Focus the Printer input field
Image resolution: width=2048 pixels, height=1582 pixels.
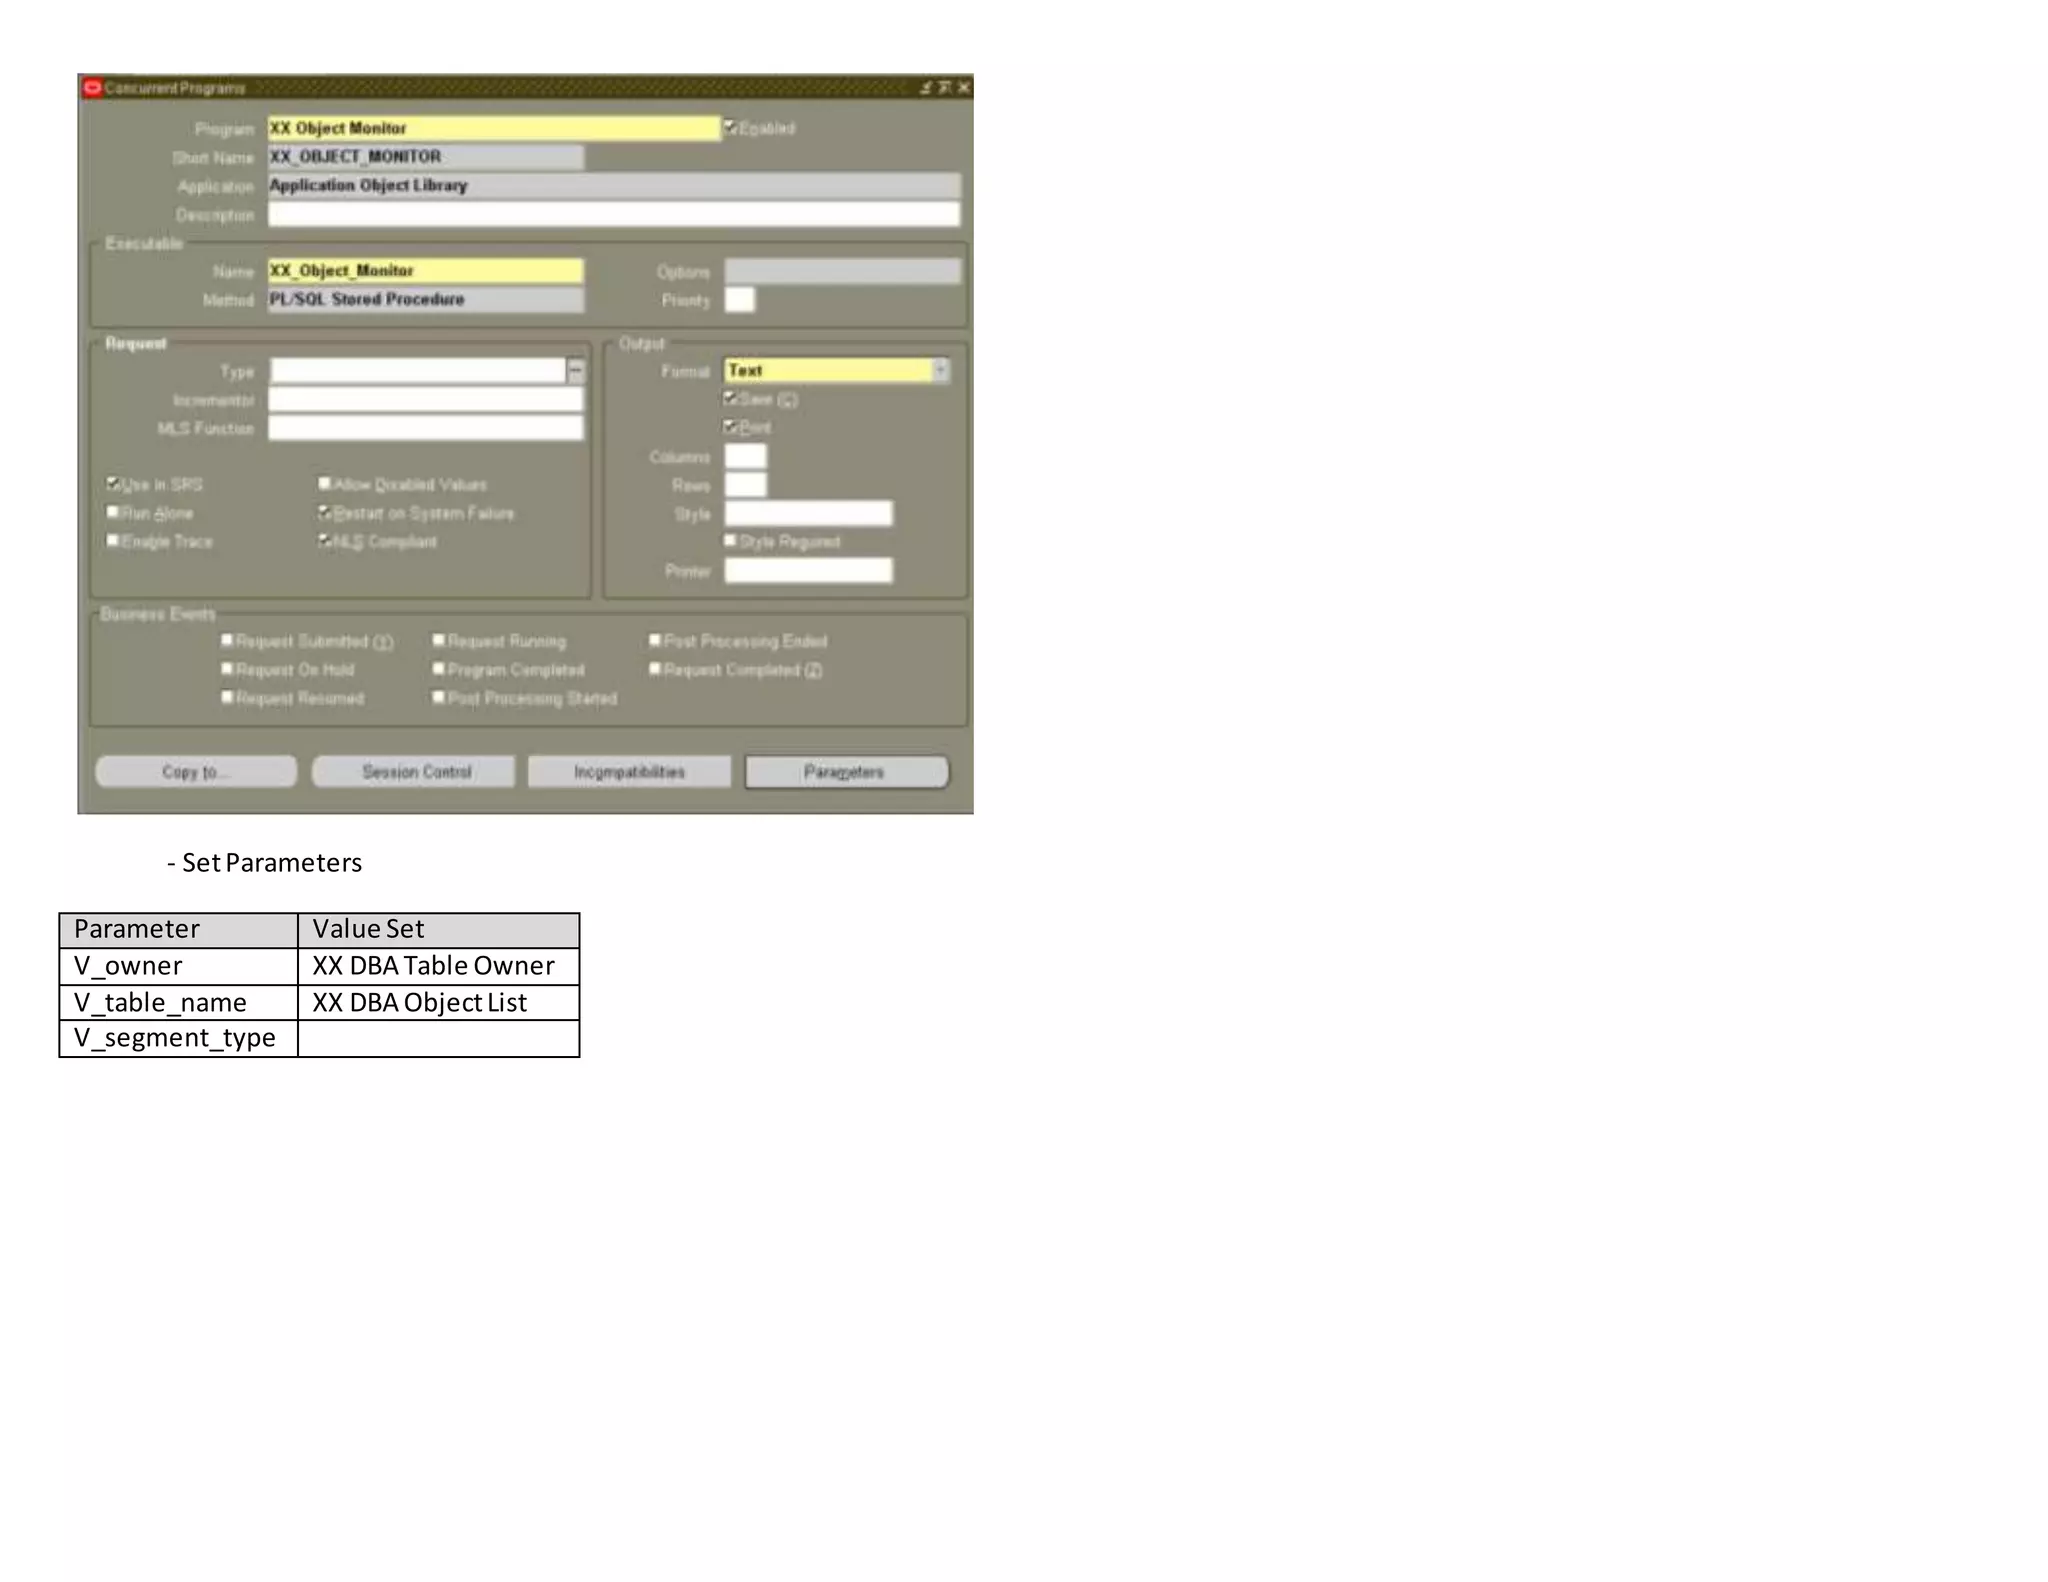[x=808, y=570]
